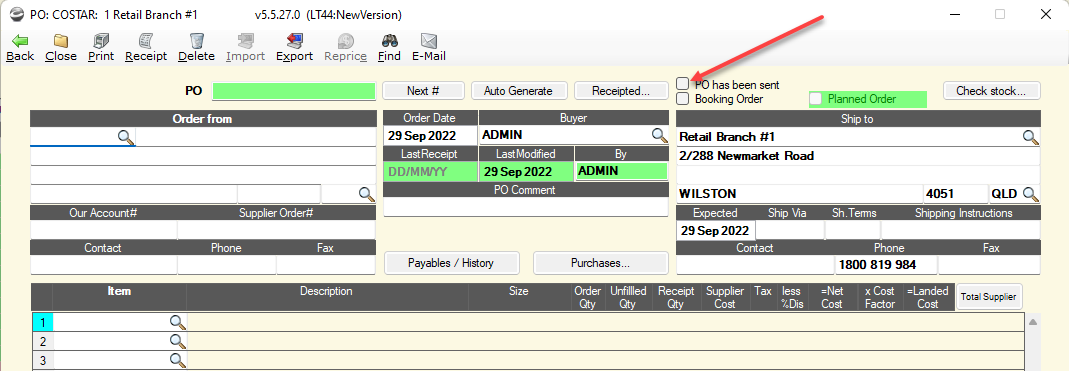Click the Print toolbar icon
The width and height of the screenshot is (1069, 371).
point(101,41)
